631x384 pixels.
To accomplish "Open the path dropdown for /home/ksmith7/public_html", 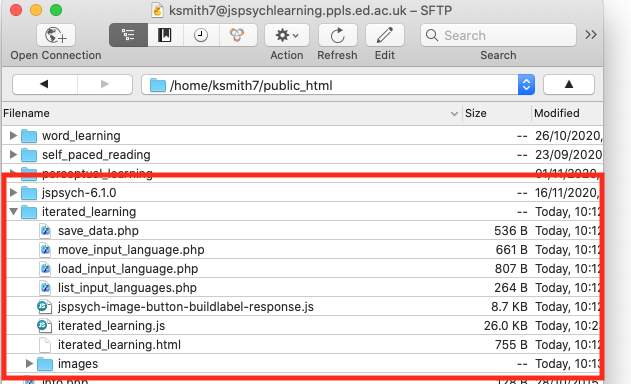I will click(x=526, y=85).
